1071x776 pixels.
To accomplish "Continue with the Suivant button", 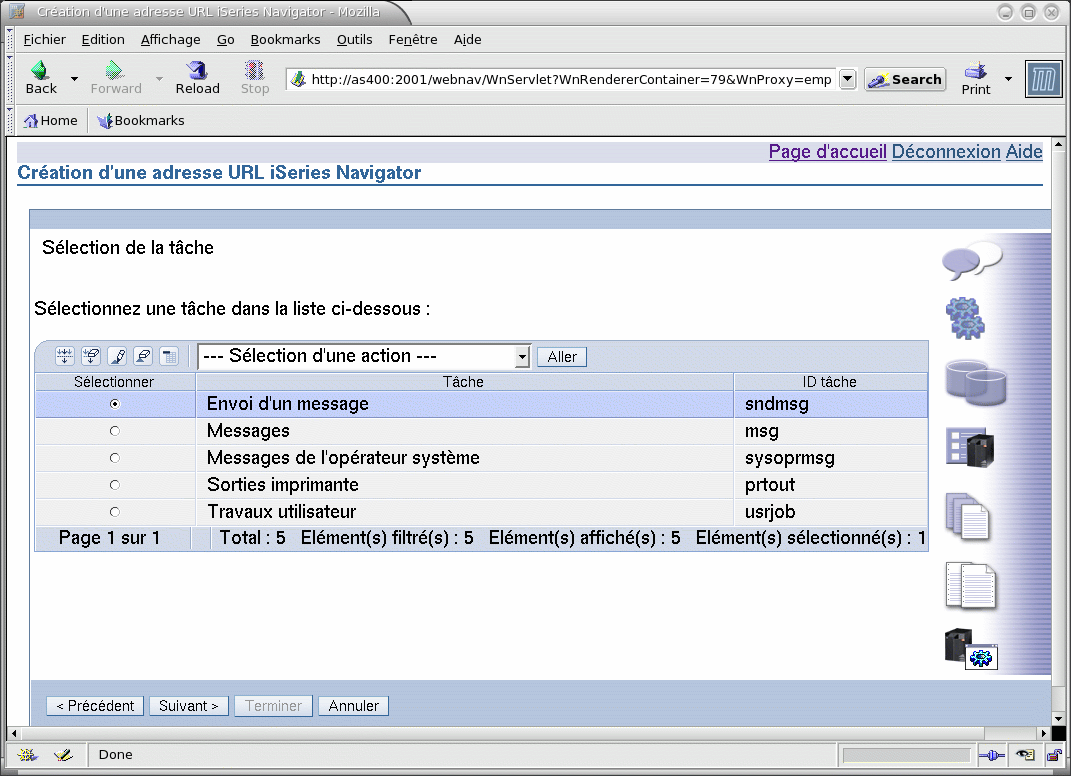I will (189, 706).
